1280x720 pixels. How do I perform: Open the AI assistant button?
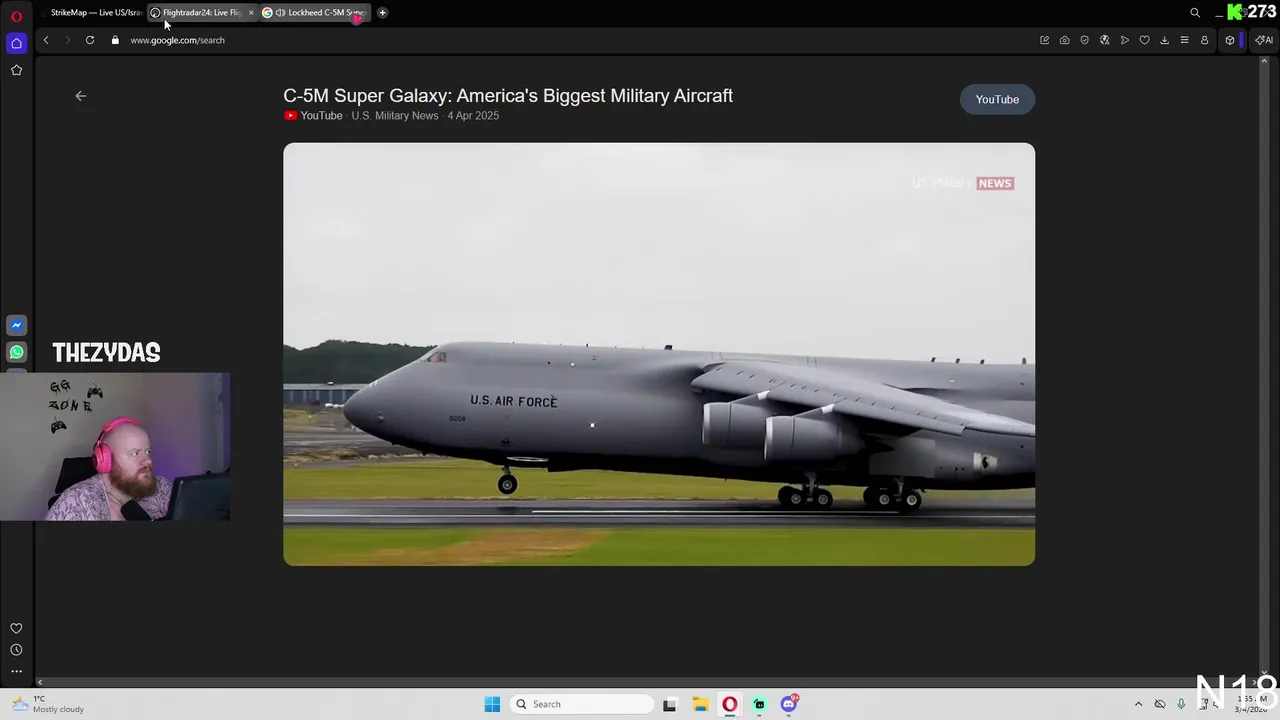point(1264,40)
